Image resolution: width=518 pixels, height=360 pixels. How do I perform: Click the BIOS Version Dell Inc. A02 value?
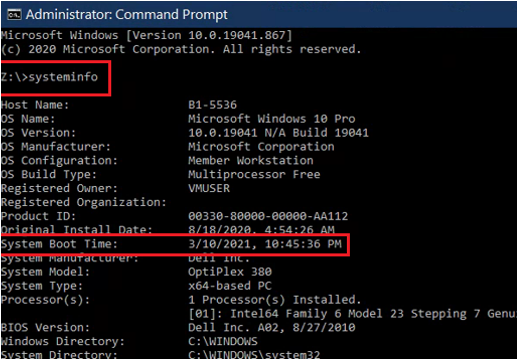tap(272, 328)
